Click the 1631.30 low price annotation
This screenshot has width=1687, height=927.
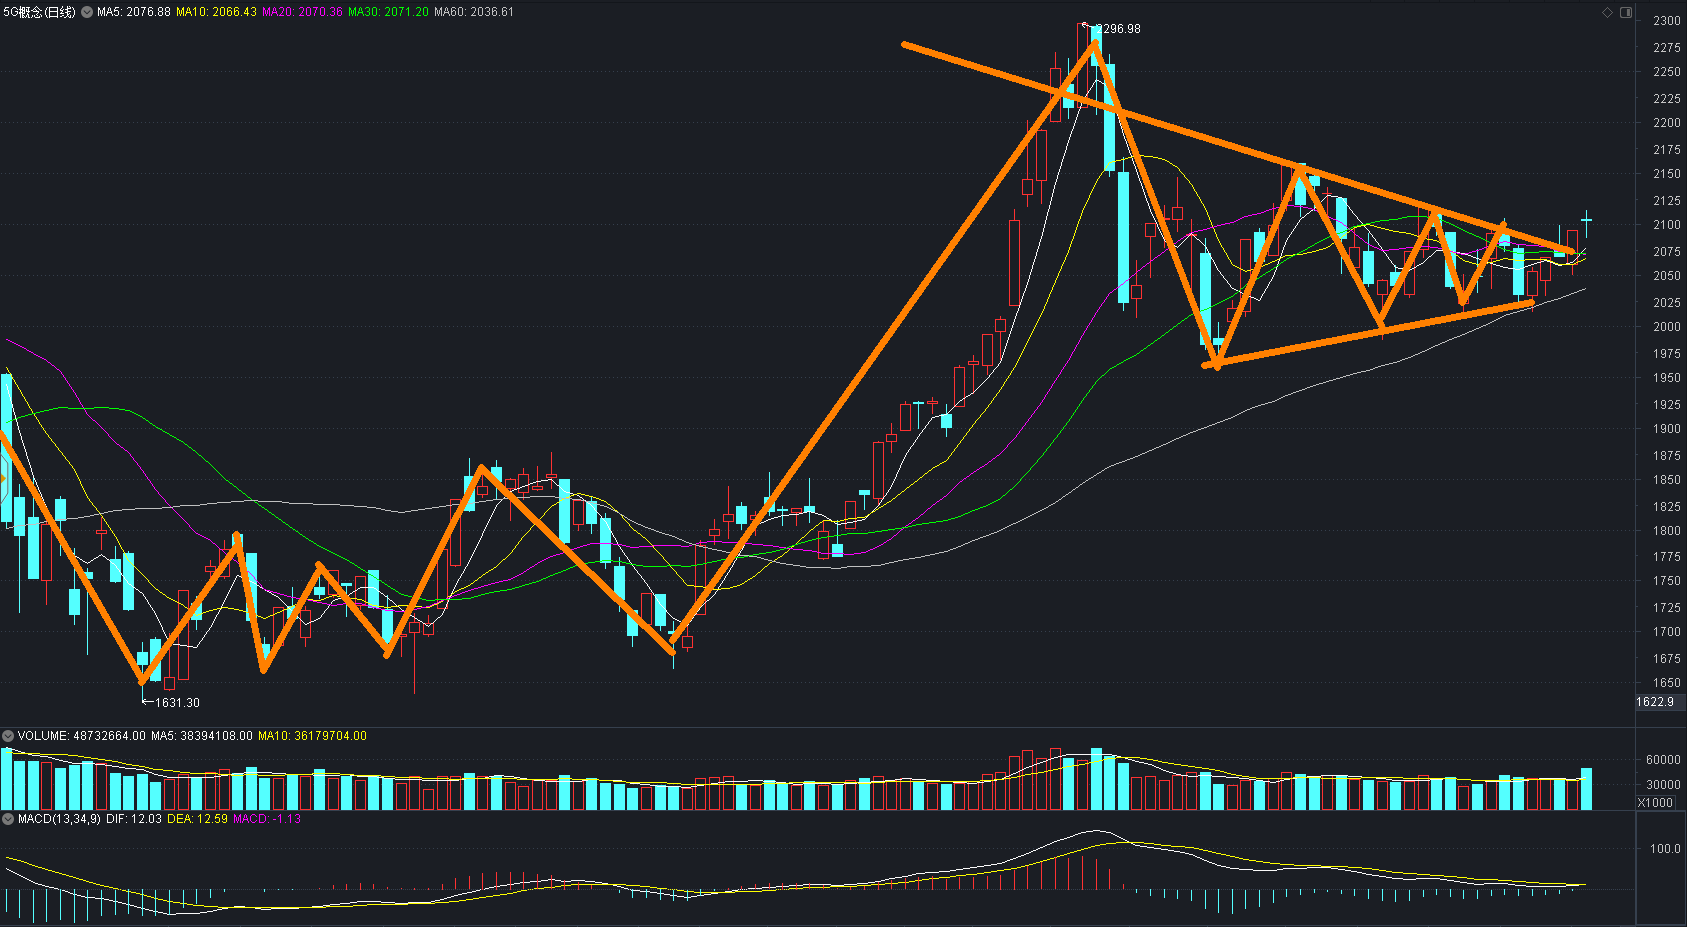pos(177,703)
